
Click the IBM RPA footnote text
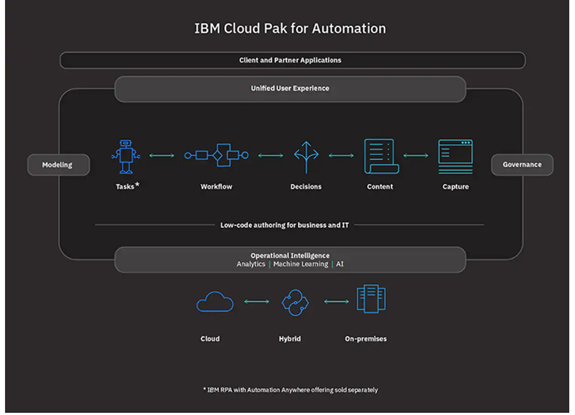pyautogui.click(x=290, y=390)
